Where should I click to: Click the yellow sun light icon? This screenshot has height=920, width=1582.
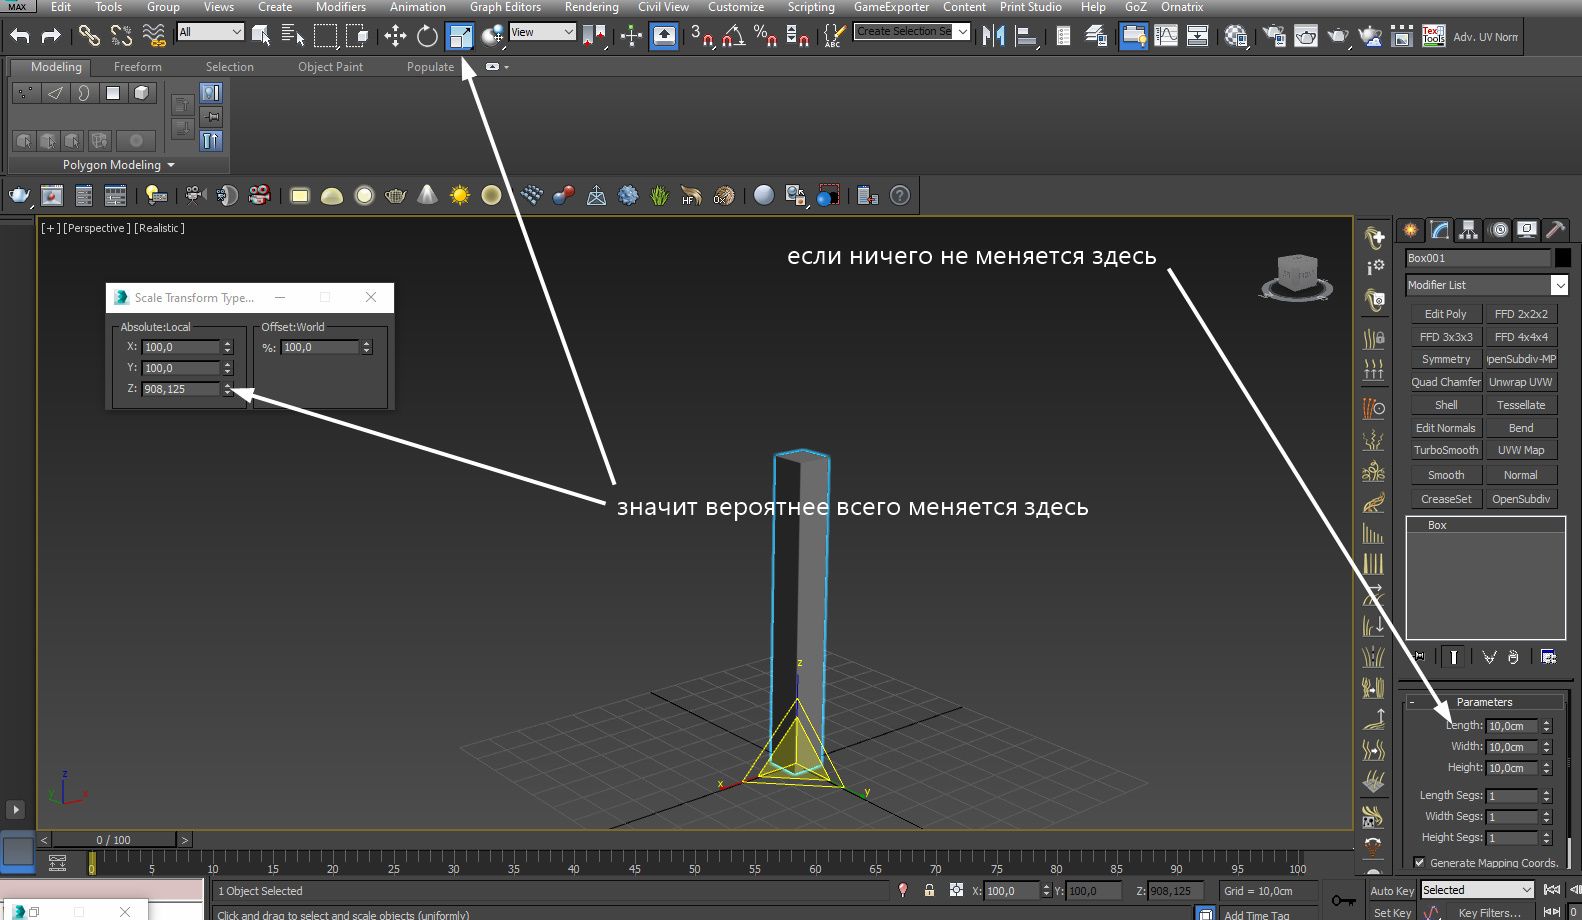coord(459,196)
